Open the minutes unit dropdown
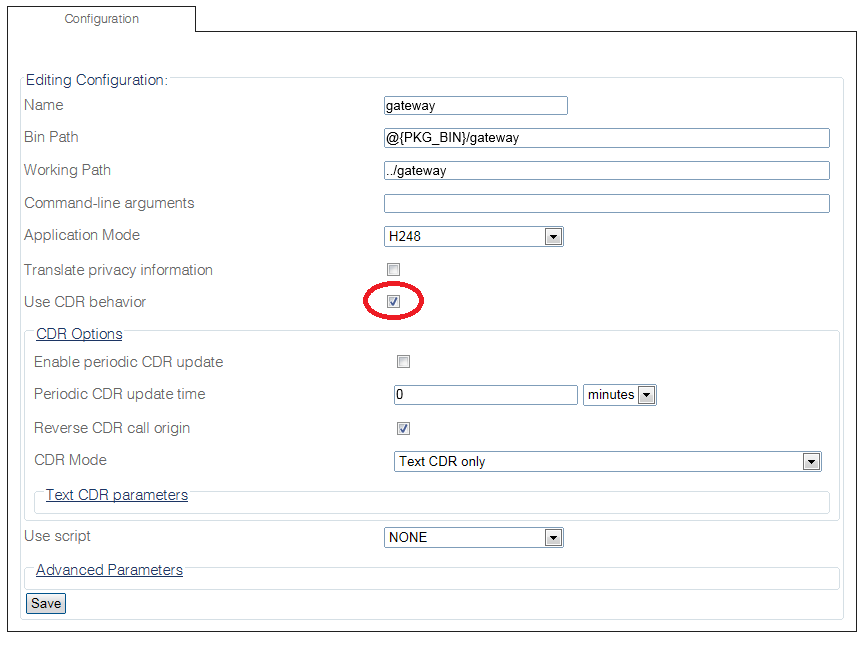Viewport: 863px width, 650px height. (x=619, y=395)
